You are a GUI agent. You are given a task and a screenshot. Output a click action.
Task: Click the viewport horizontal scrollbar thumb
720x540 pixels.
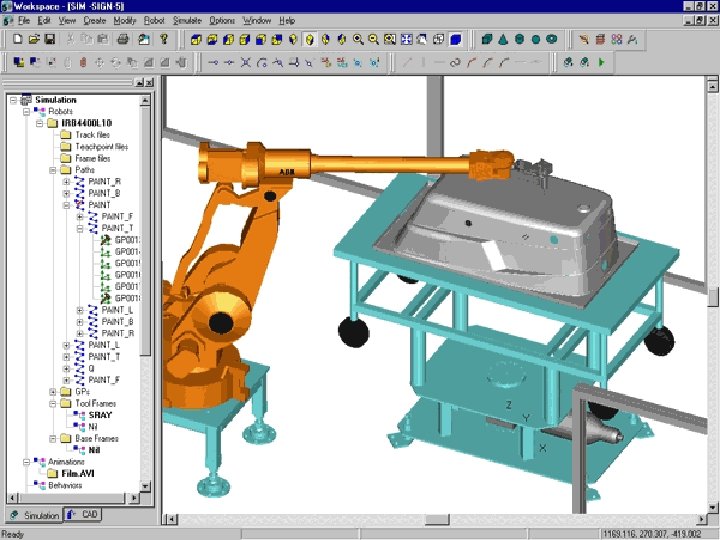click(x=437, y=519)
